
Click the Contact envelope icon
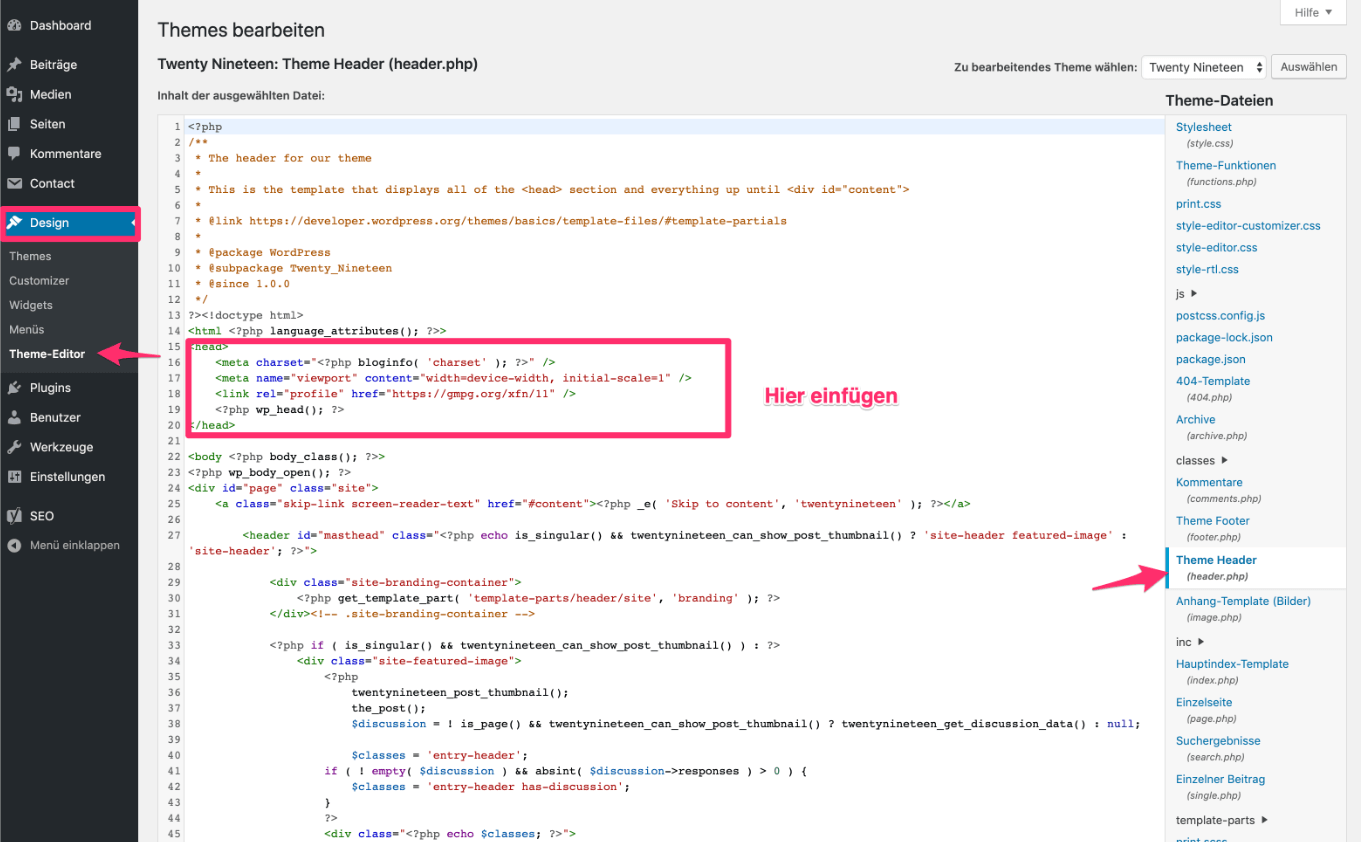(14, 184)
